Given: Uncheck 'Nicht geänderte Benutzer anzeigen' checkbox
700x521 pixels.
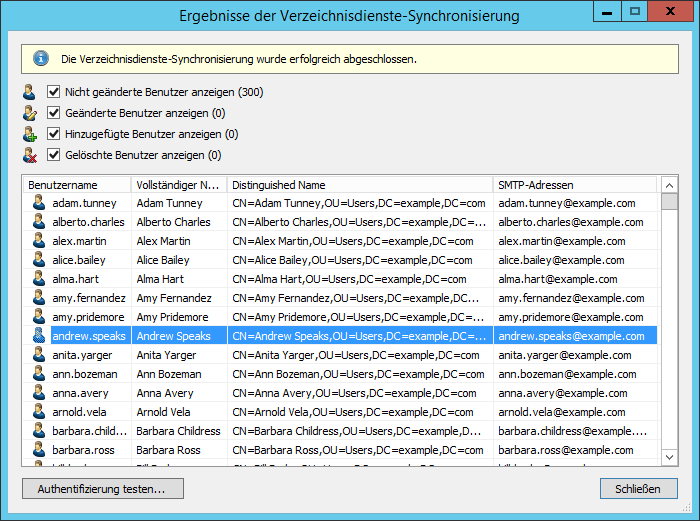Looking at the screenshot, I should [x=54, y=92].
